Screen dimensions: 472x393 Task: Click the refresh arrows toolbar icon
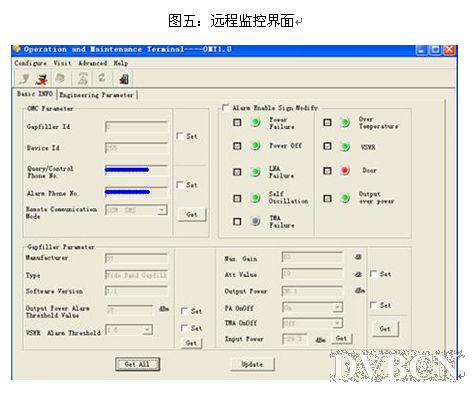101,78
